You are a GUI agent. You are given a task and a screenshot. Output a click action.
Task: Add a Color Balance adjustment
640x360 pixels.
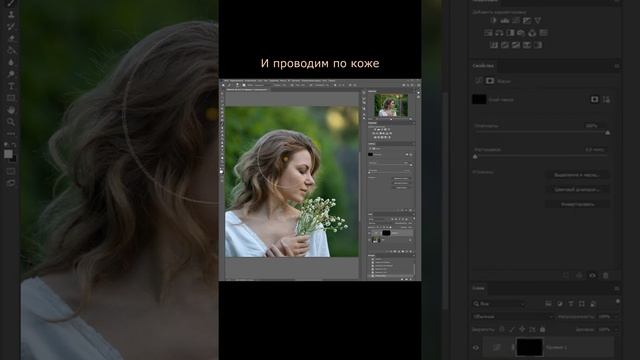pyautogui.click(x=499, y=33)
